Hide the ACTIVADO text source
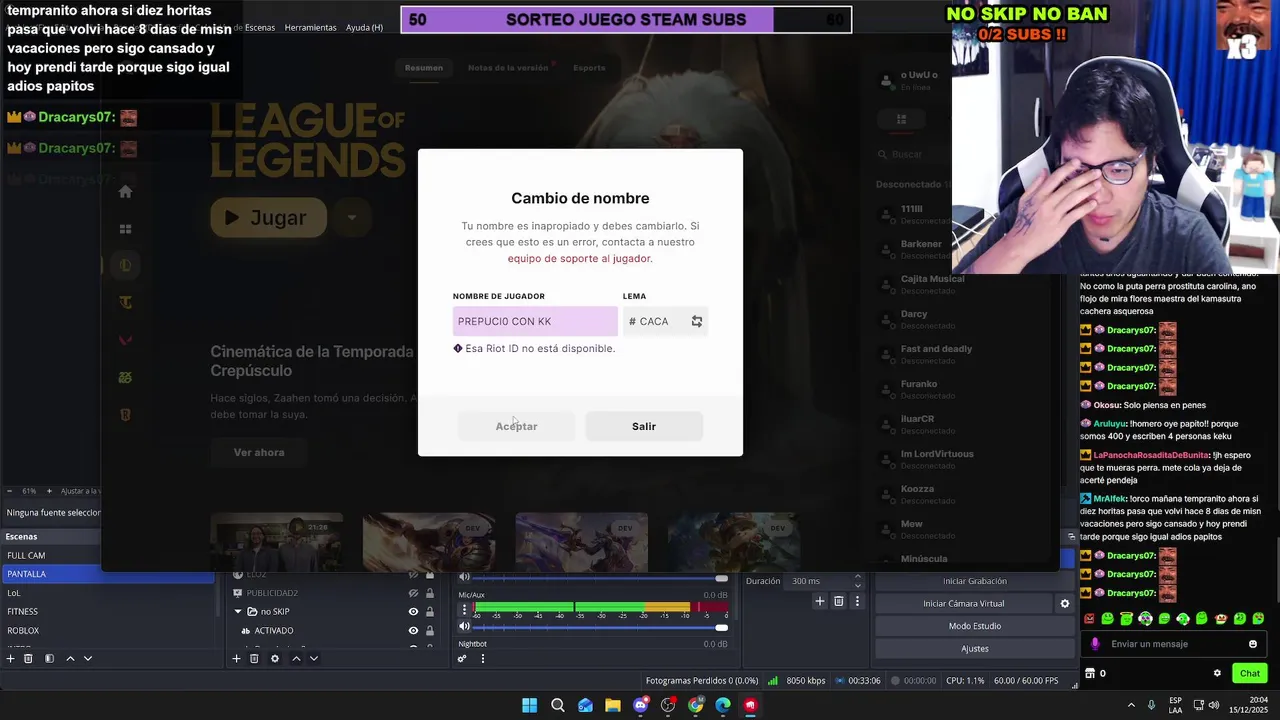 tap(413, 631)
